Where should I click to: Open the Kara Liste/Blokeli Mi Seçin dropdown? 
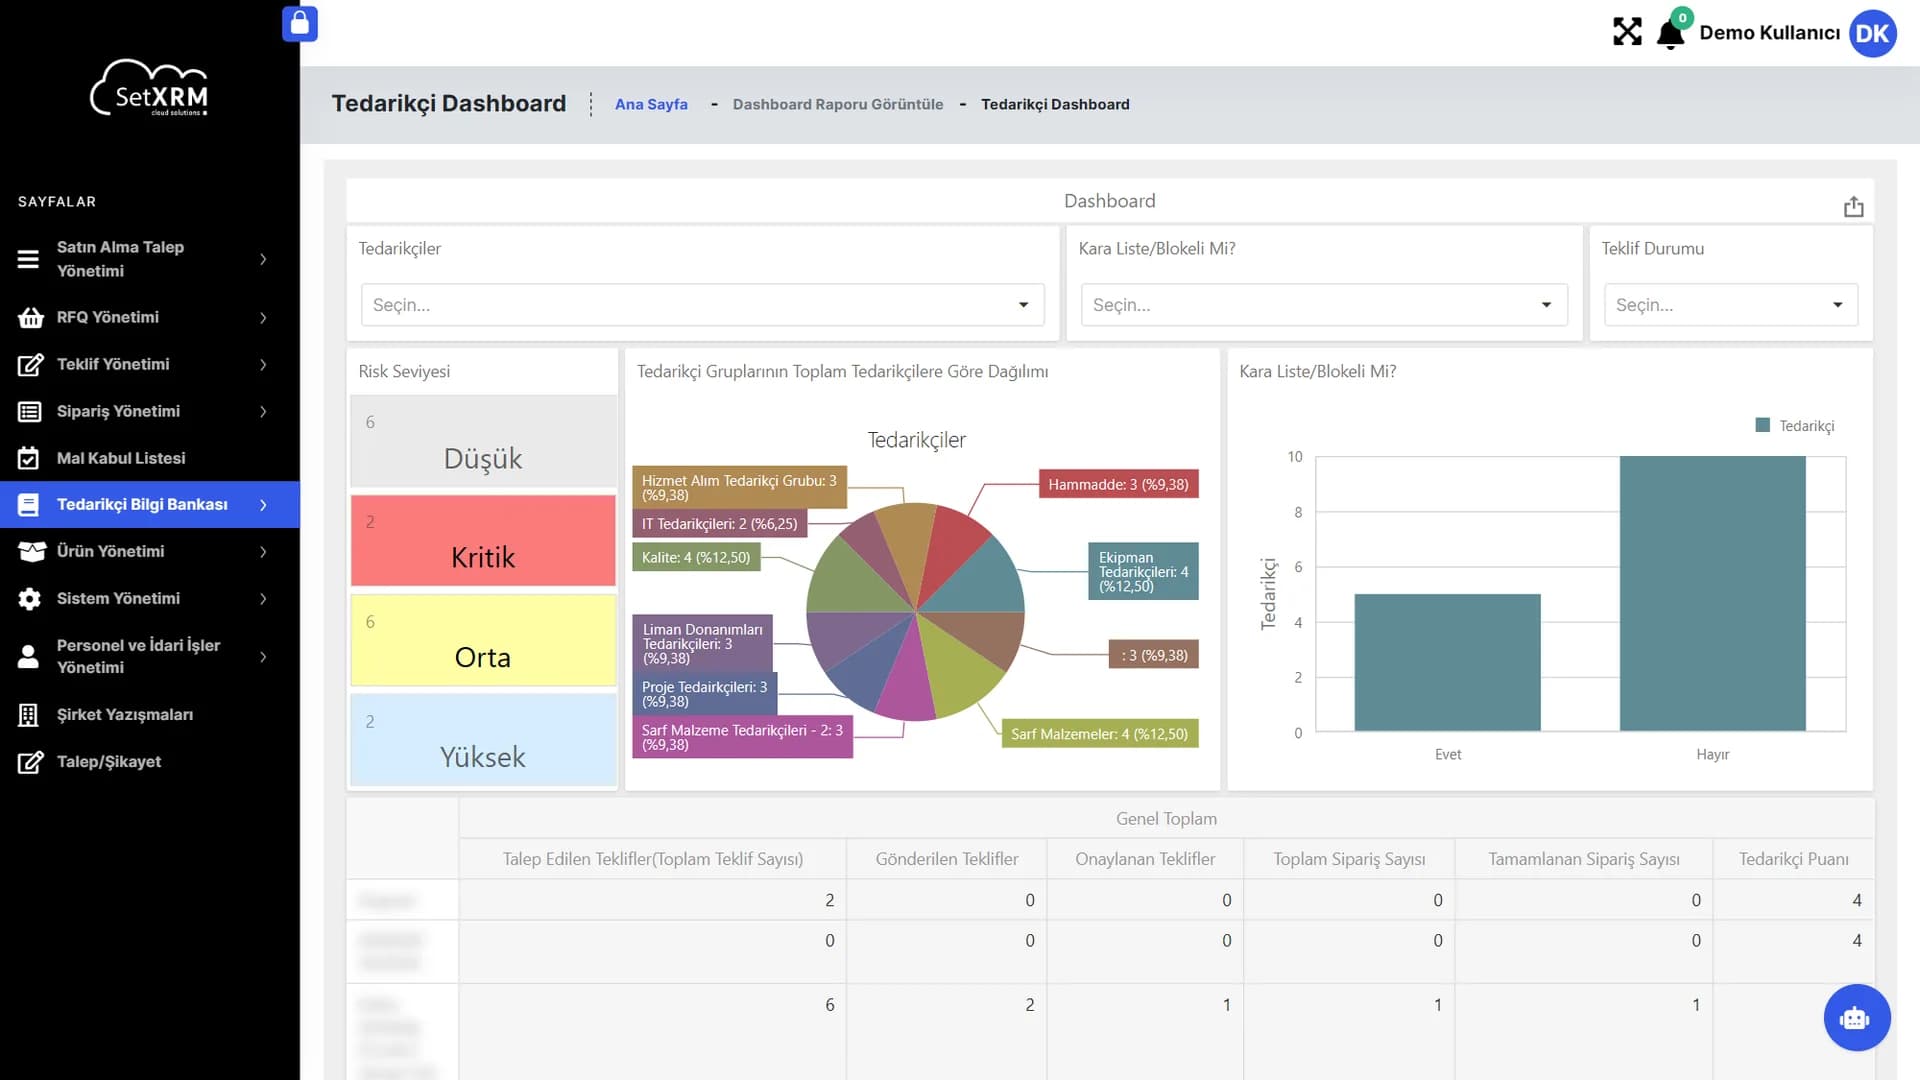point(1324,305)
